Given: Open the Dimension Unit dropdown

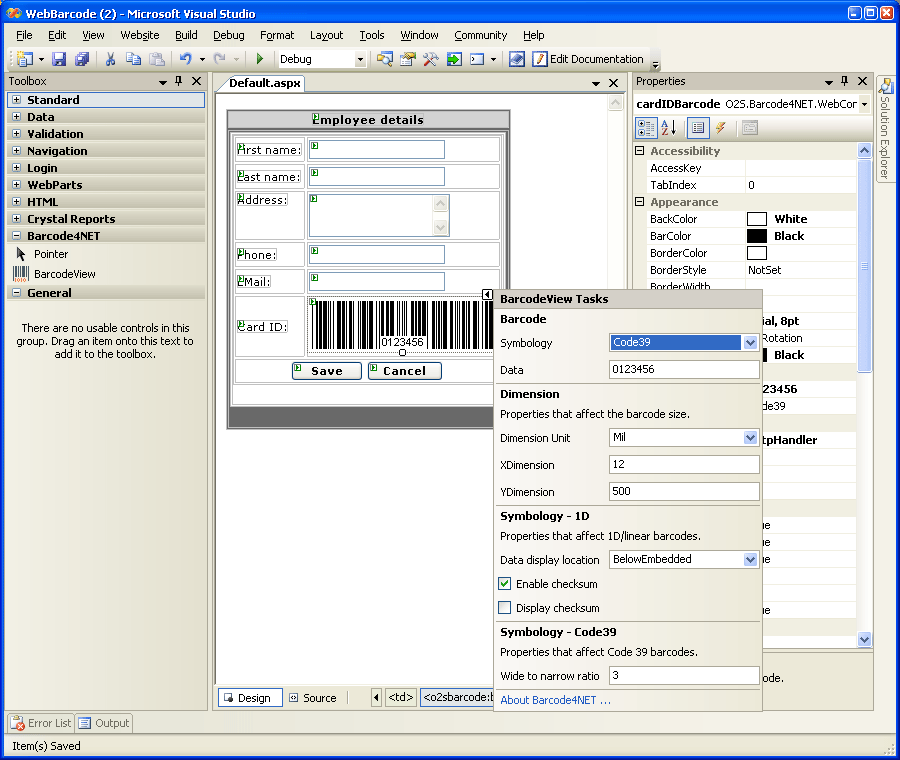Looking at the screenshot, I should tap(750, 438).
